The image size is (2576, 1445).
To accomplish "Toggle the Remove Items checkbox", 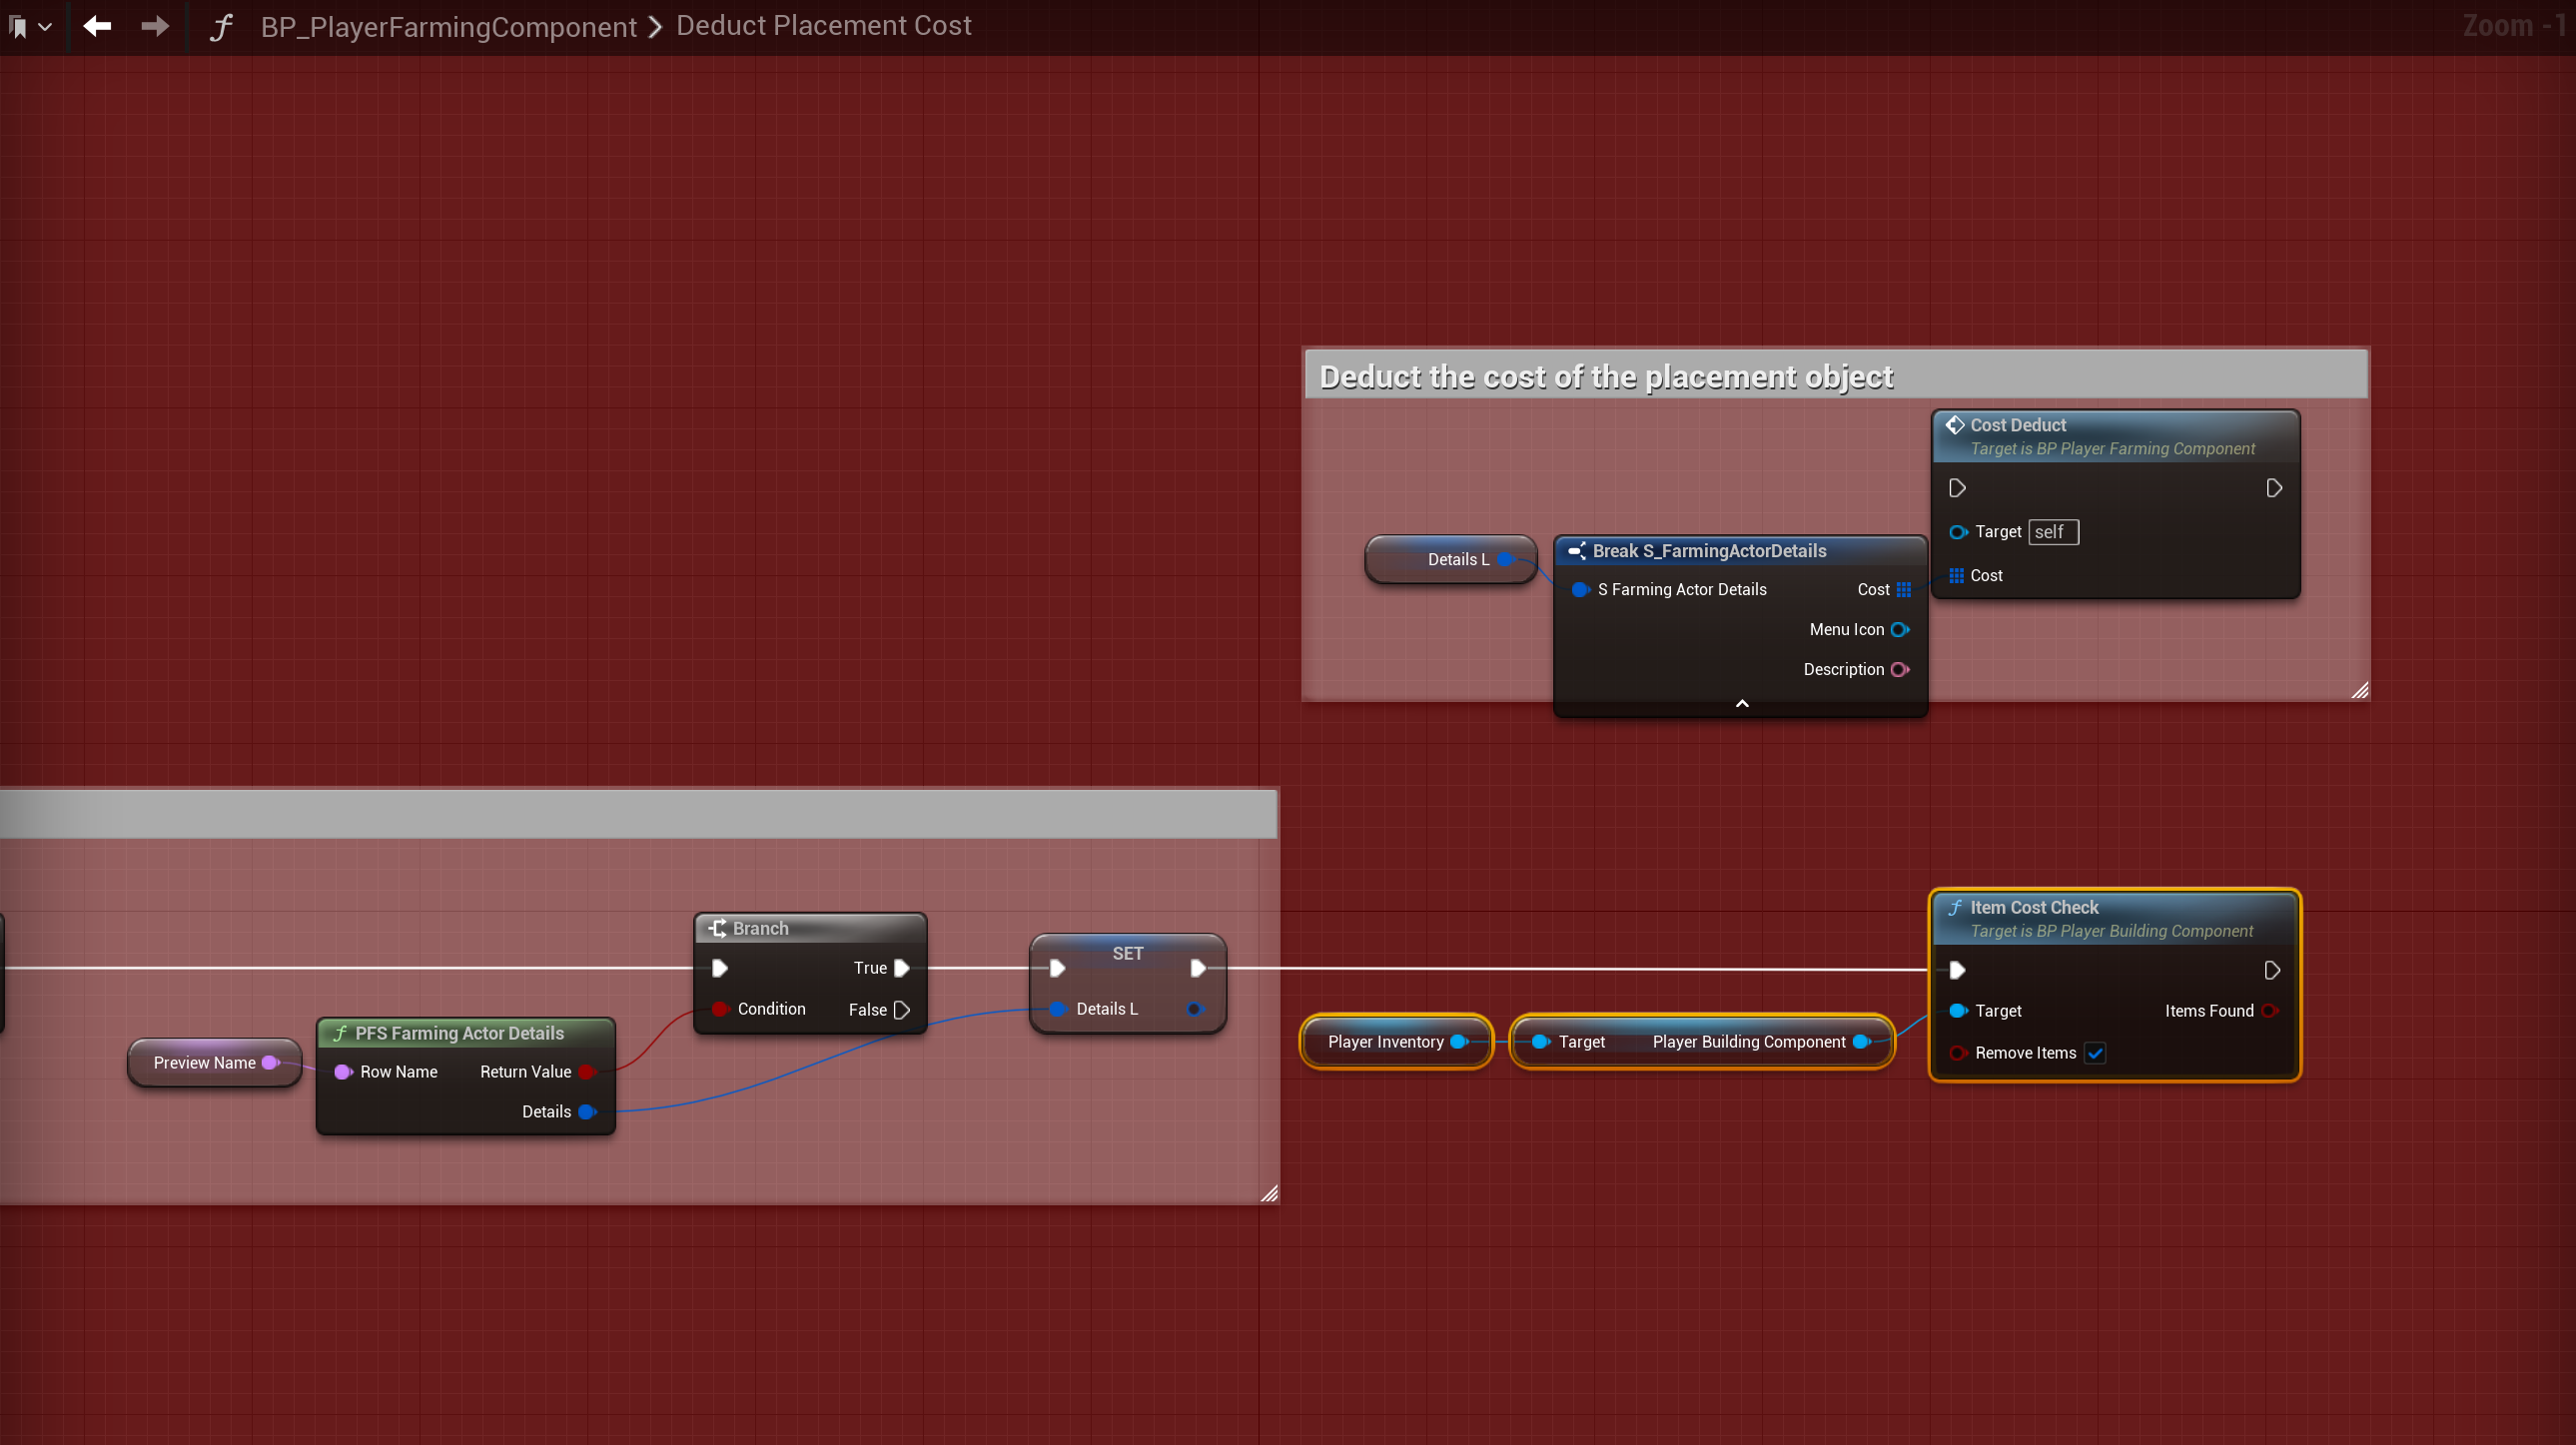I will click(x=2095, y=1053).
